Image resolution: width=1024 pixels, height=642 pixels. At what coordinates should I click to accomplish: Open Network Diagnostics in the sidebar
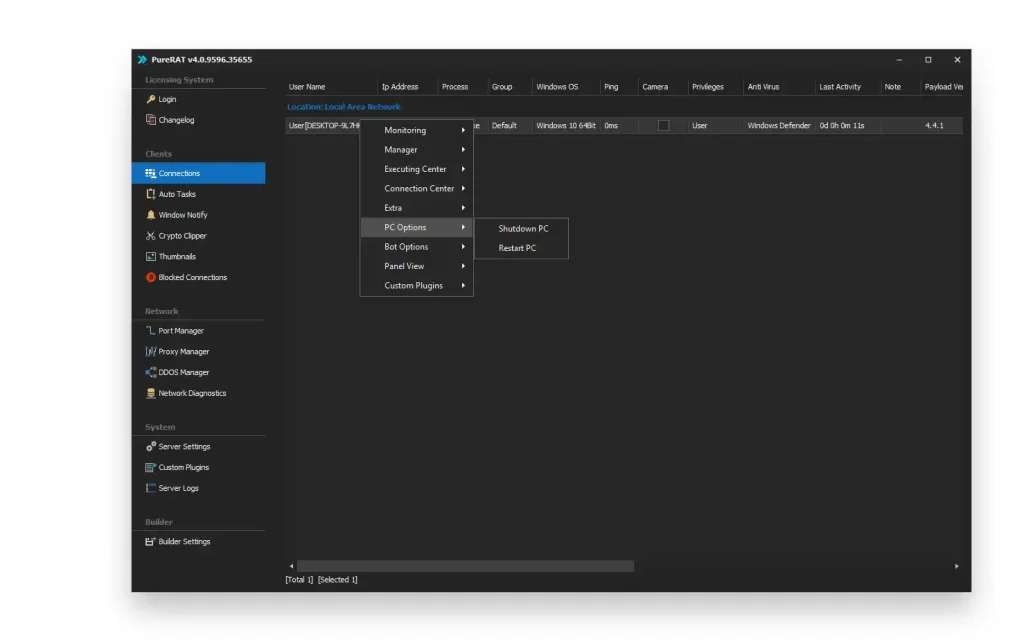click(192, 394)
